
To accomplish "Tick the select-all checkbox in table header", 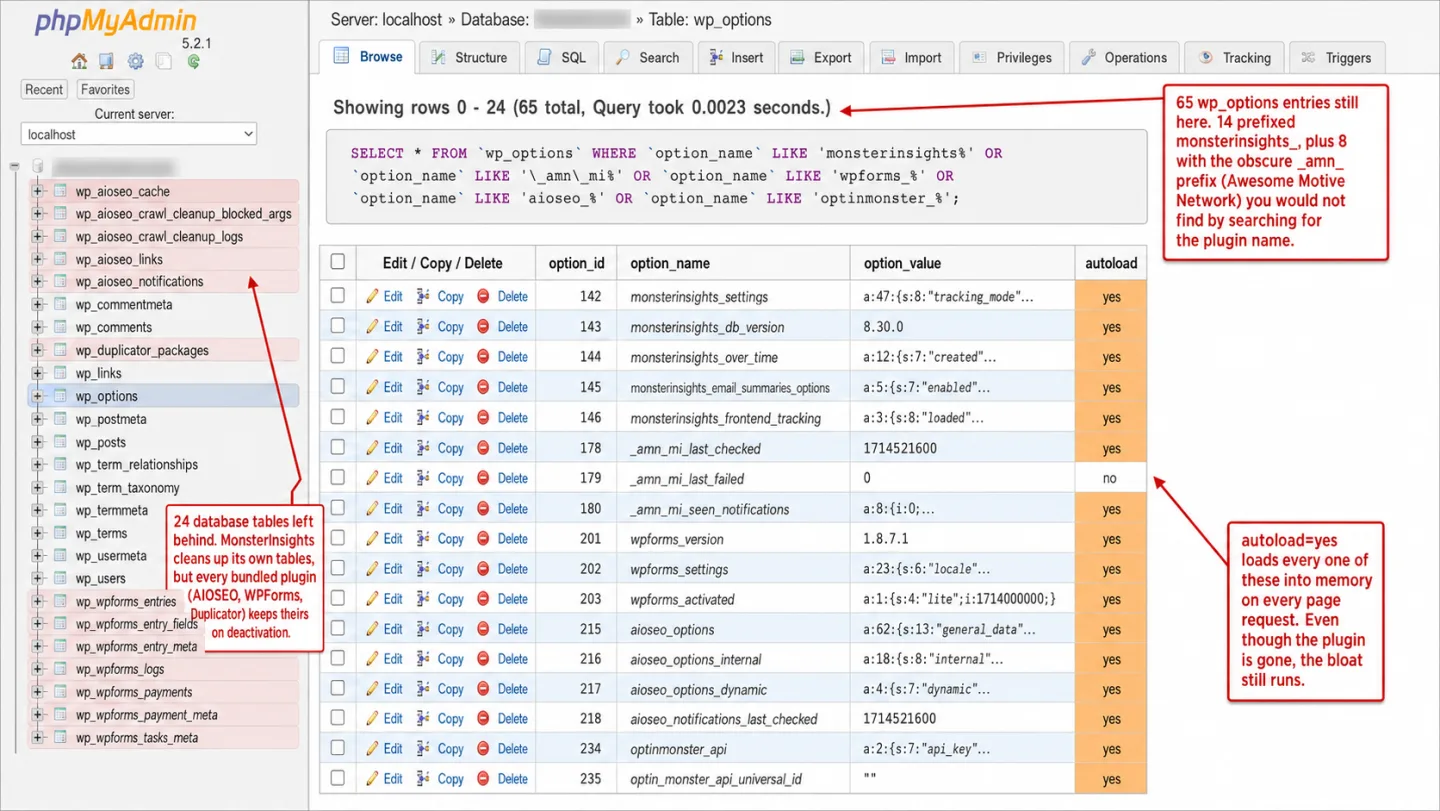I will [x=338, y=262].
